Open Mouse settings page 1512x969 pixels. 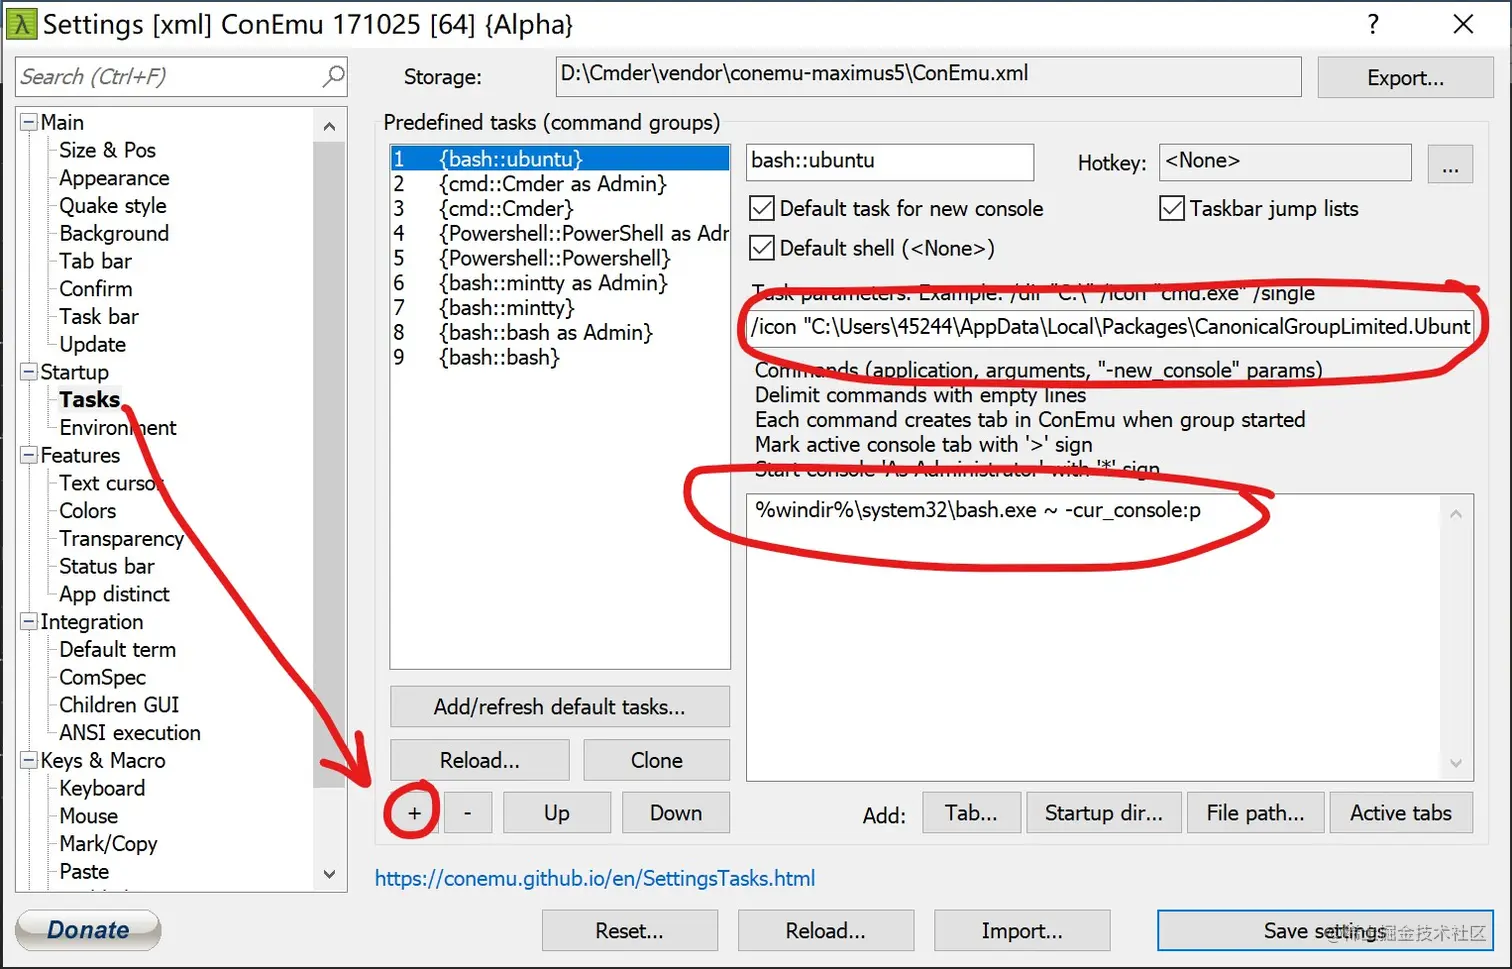tap(88, 816)
